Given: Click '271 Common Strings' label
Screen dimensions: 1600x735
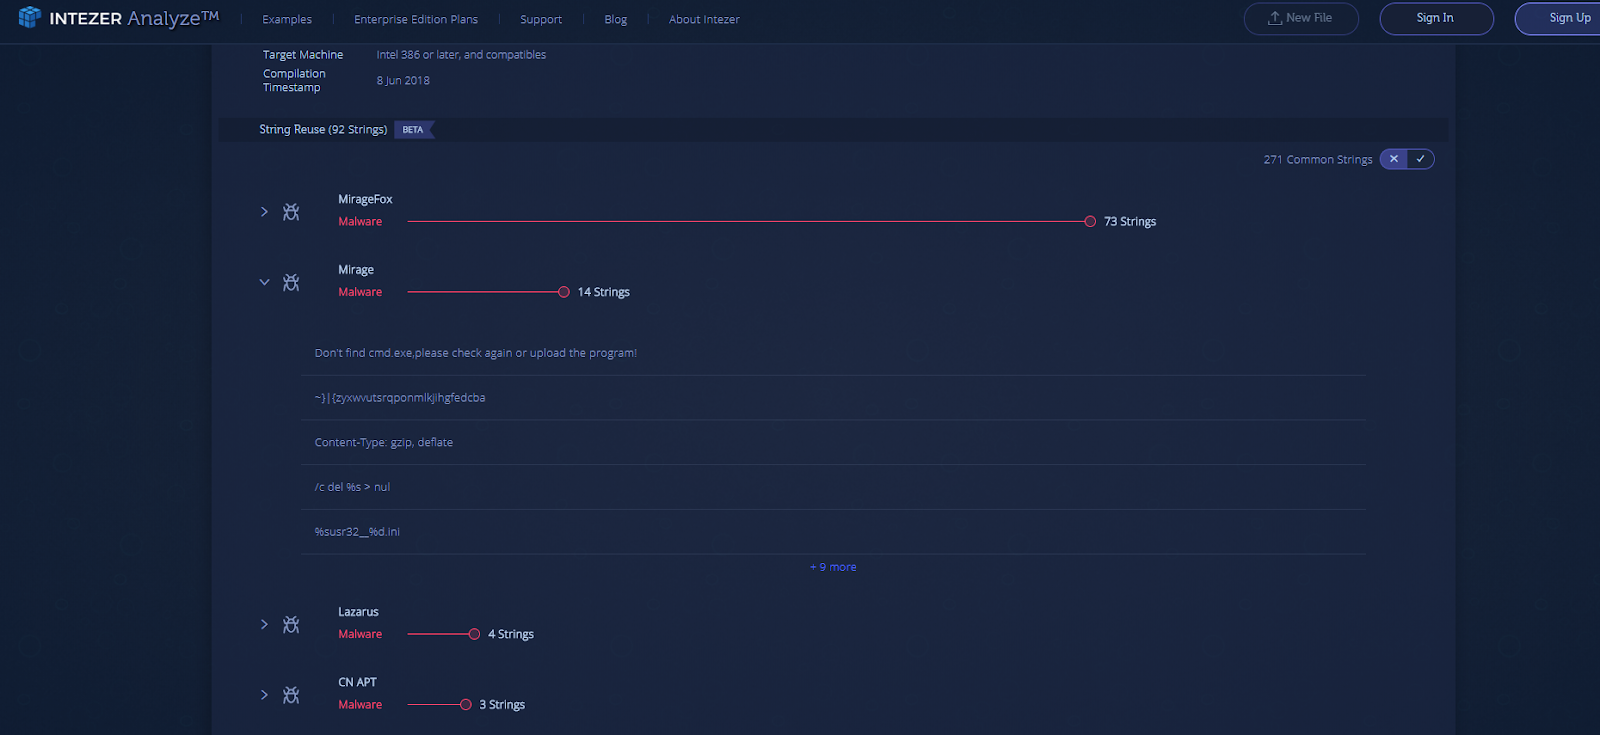Looking at the screenshot, I should [1318, 160].
